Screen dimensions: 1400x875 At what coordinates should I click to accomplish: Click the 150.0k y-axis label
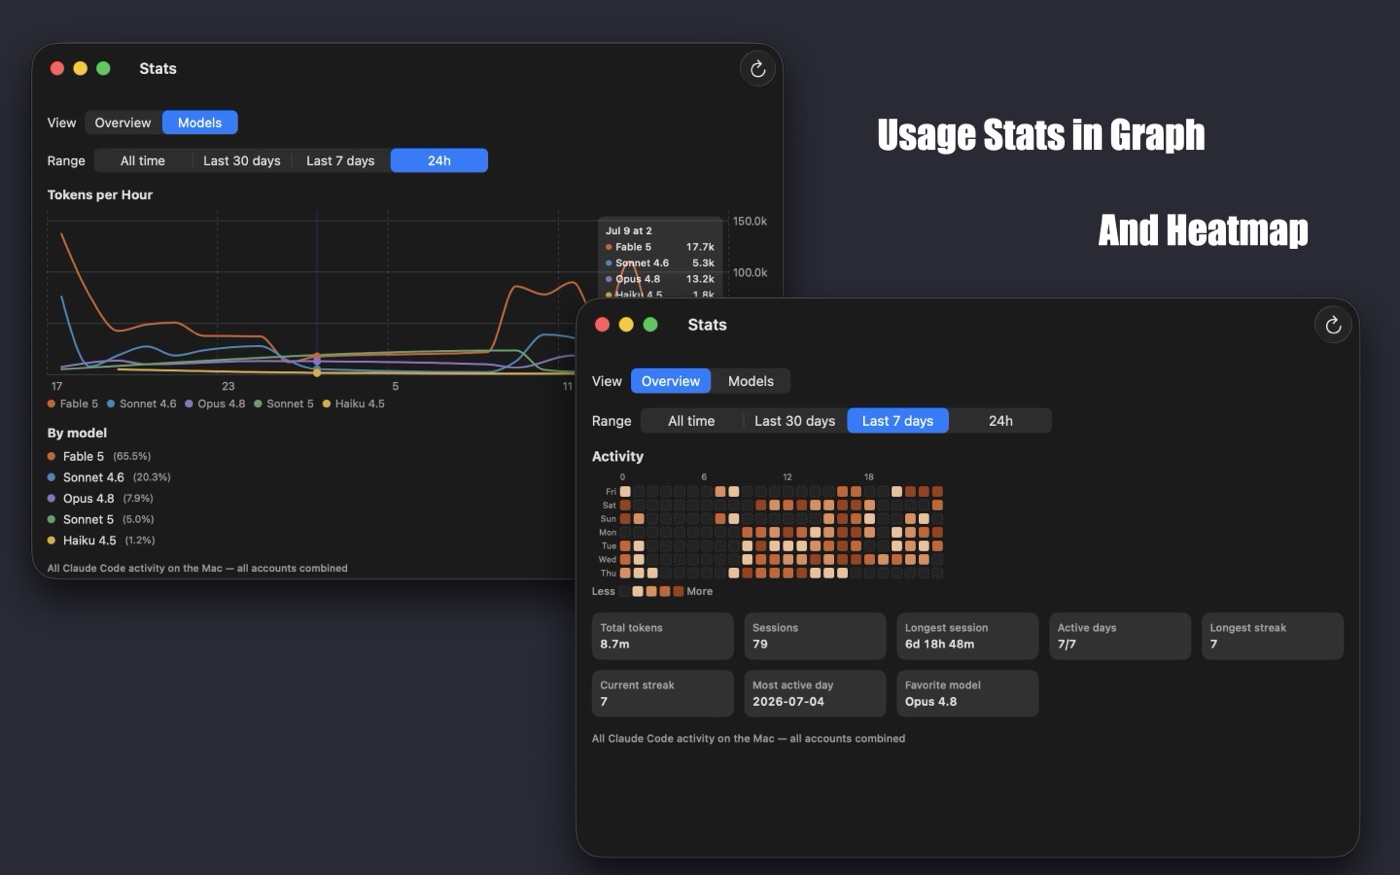(750, 221)
